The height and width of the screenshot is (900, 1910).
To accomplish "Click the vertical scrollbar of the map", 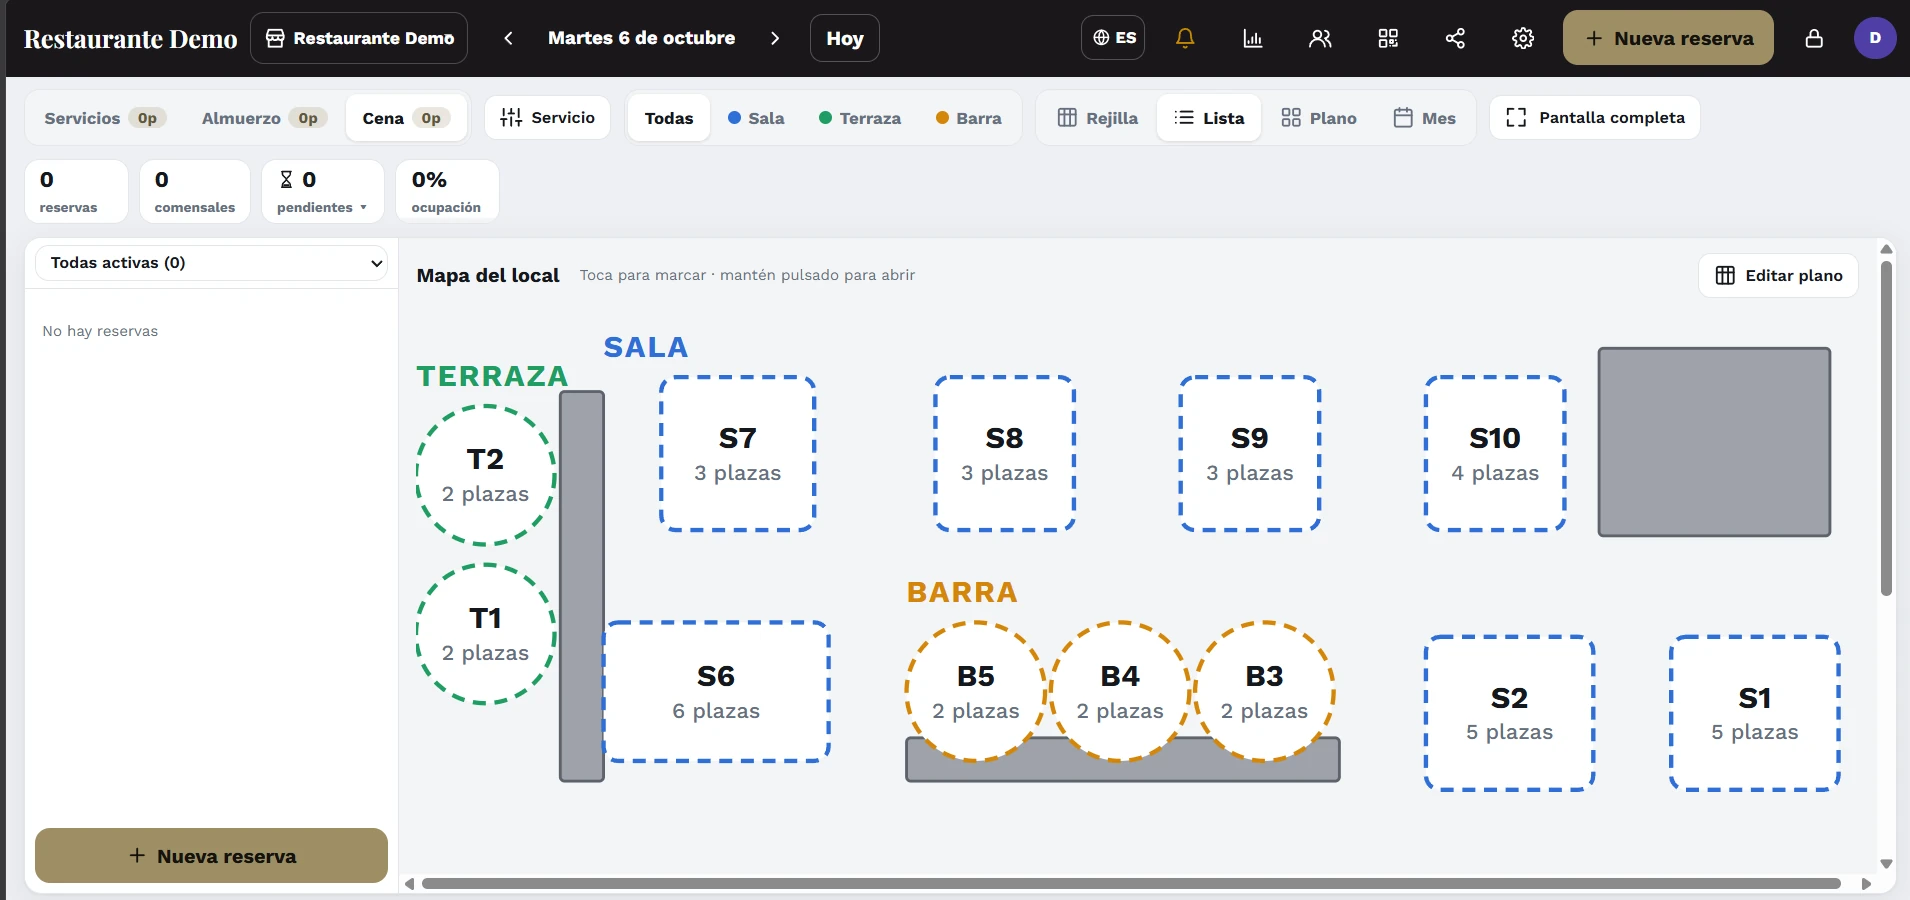I will pos(1886,428).
